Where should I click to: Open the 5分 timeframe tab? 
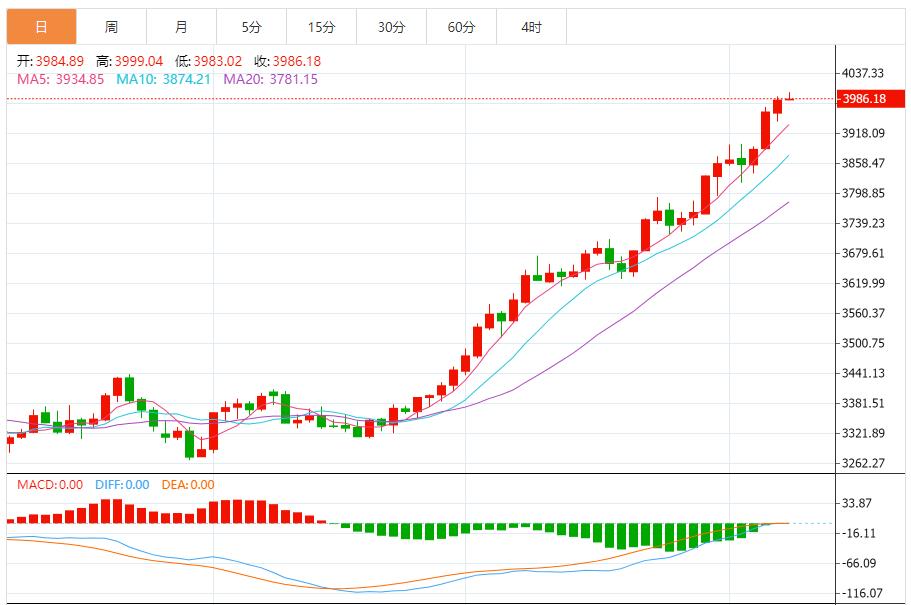251,27
